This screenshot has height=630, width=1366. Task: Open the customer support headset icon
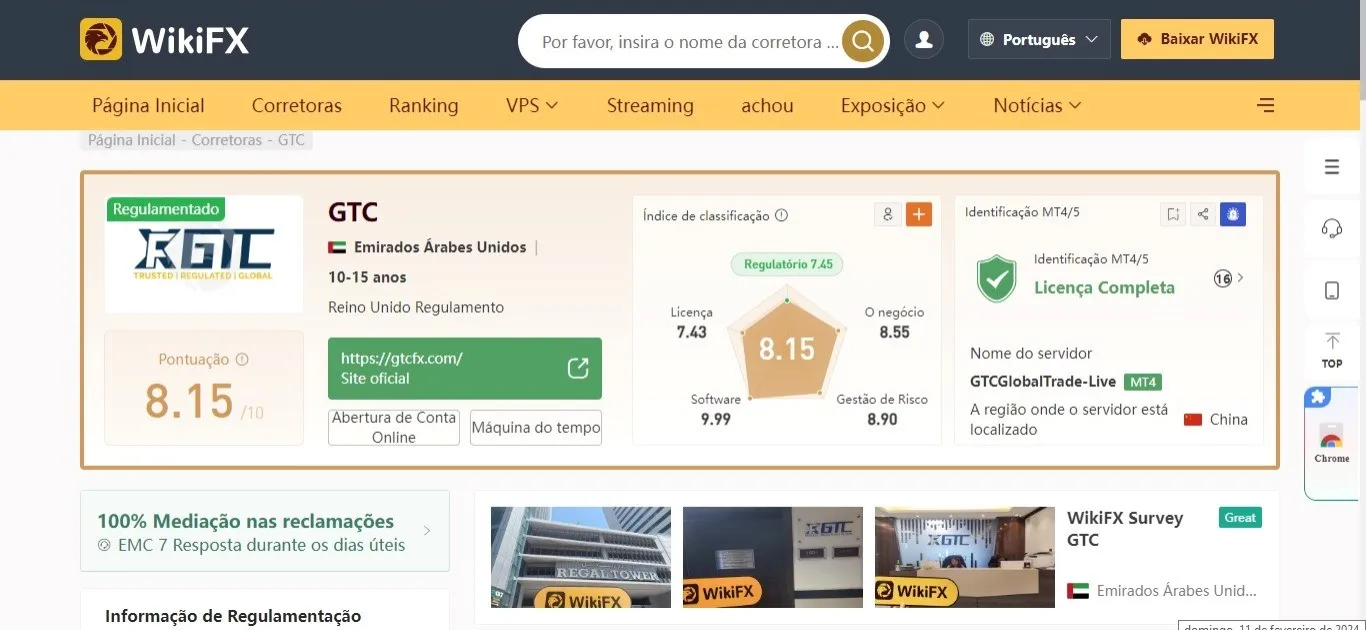(x=1332, y=229)
